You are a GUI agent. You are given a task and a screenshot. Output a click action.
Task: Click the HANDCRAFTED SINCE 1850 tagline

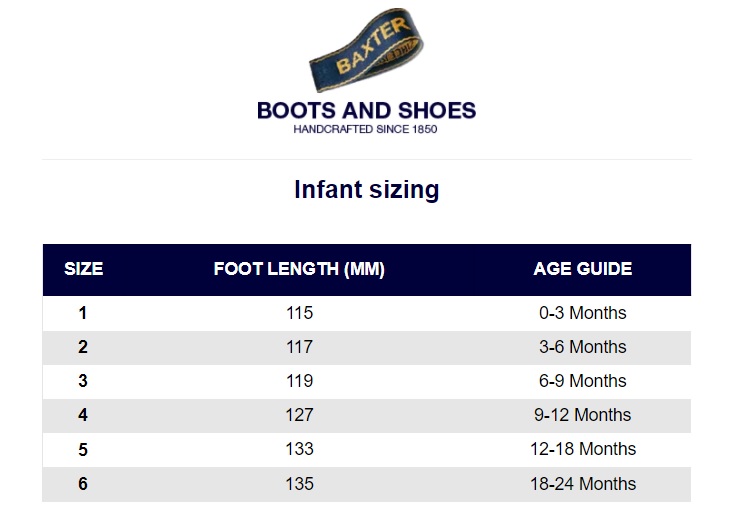click(x=365, y=129)
